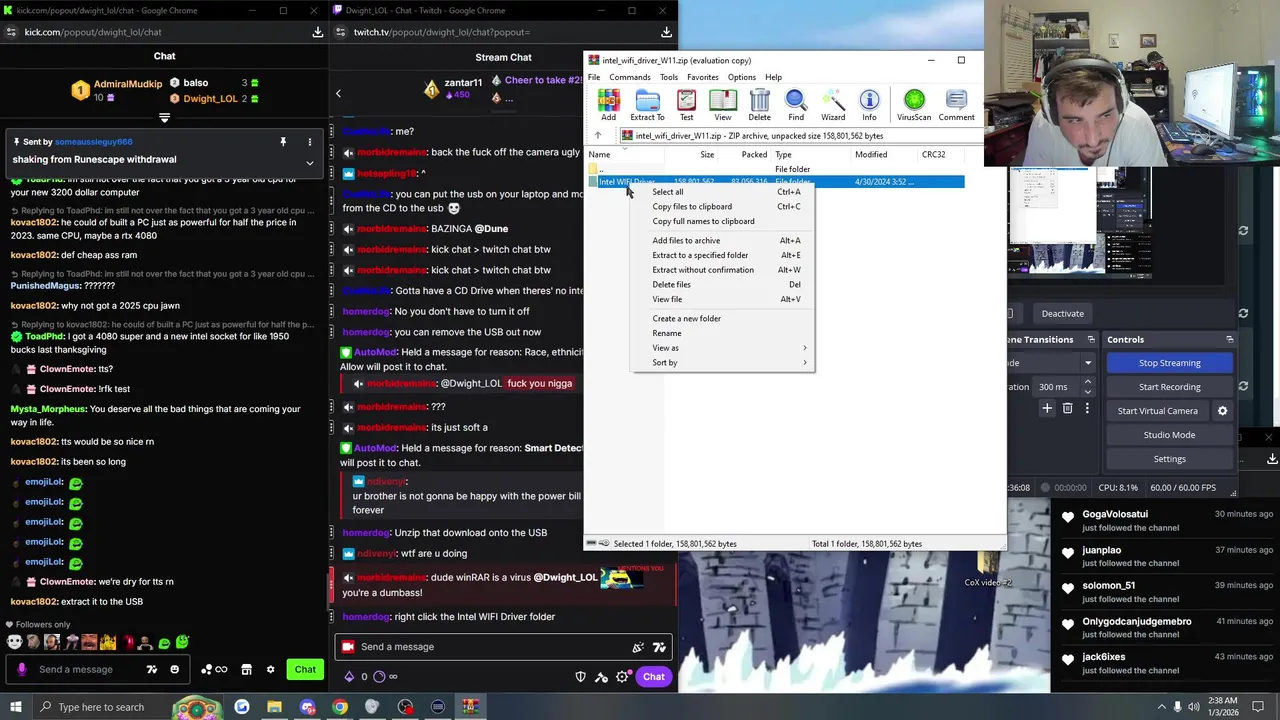This screenshot has height=720, width=1280.
Task: Choose Rename in the context menu
Action: coord(723,333)
